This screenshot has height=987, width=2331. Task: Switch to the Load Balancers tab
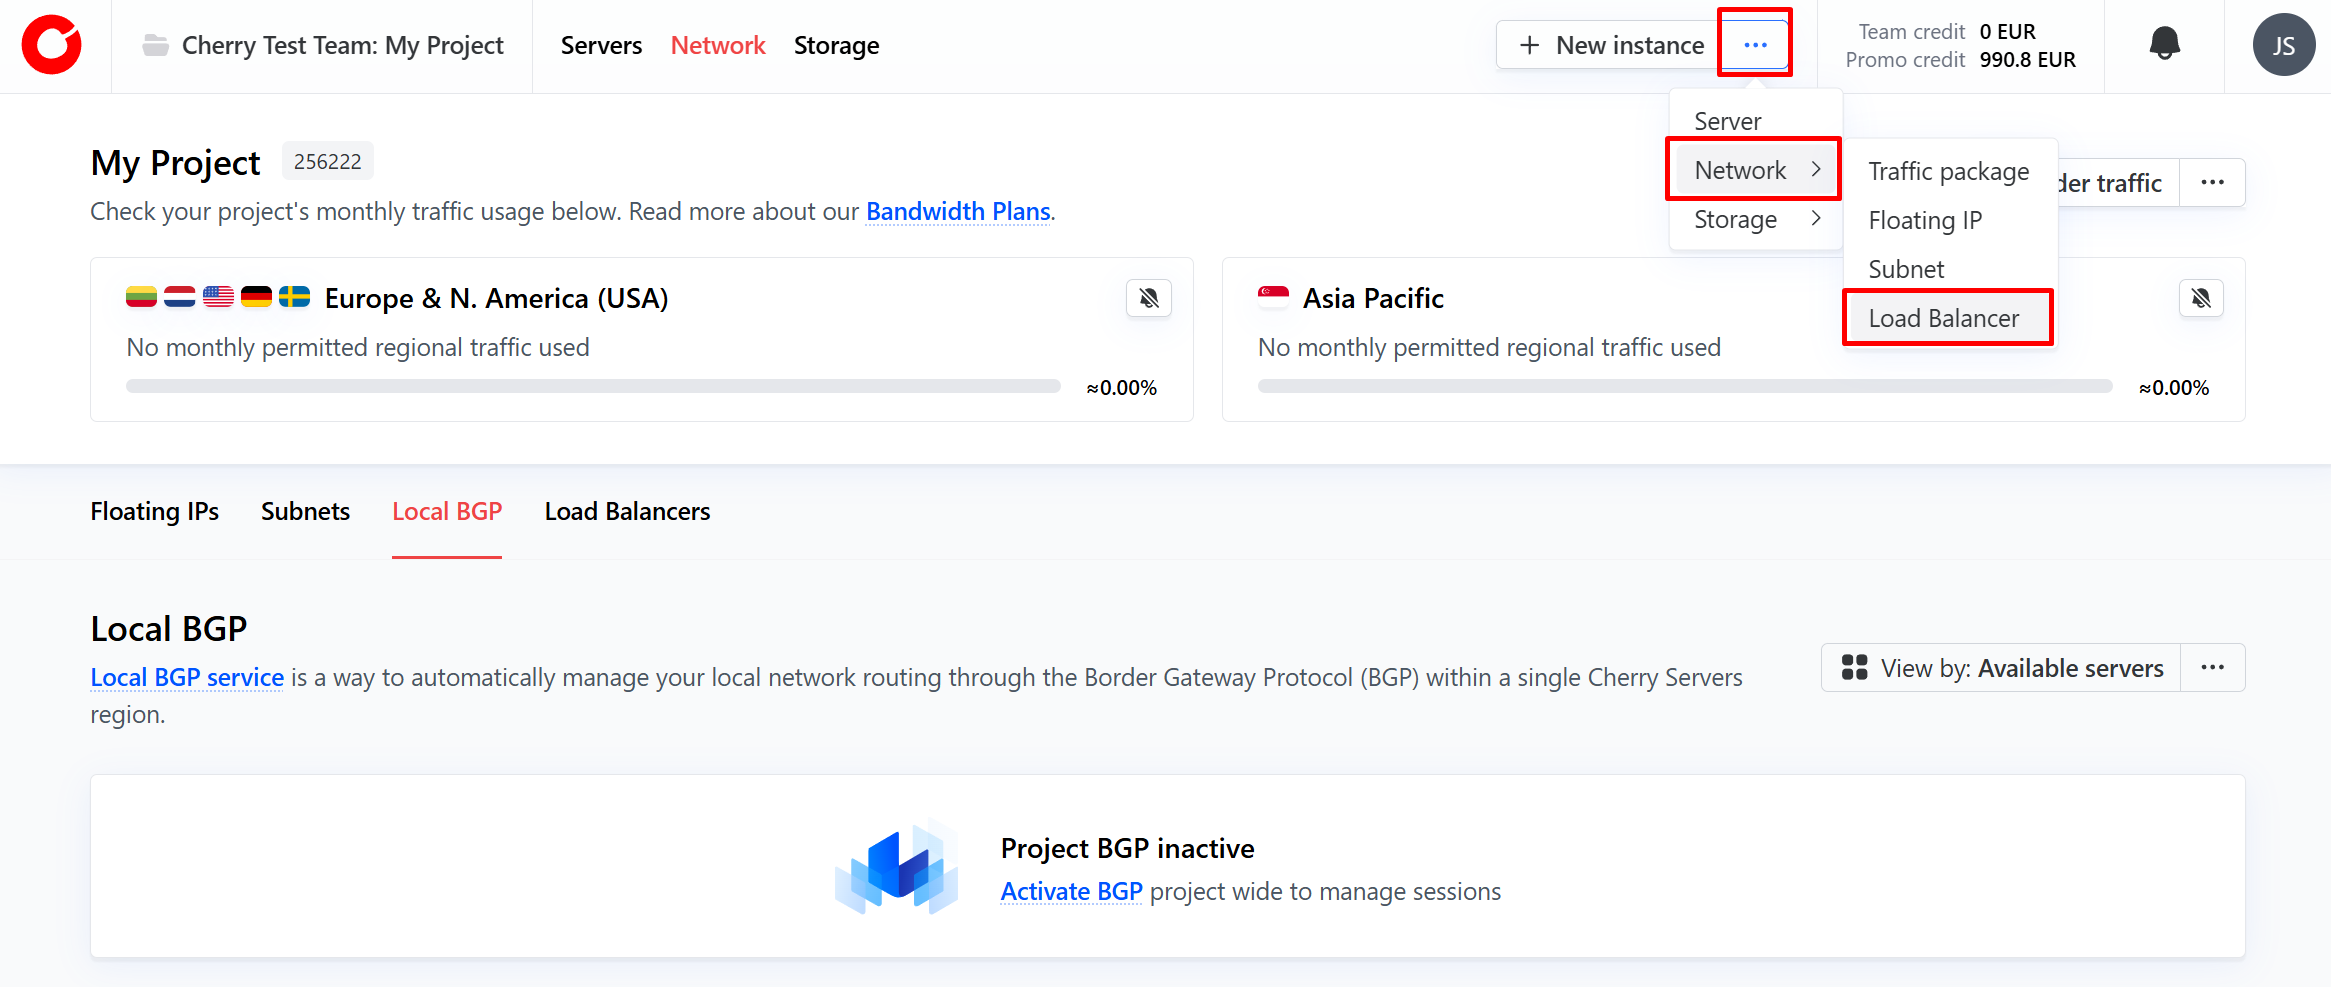pos(627,511)
